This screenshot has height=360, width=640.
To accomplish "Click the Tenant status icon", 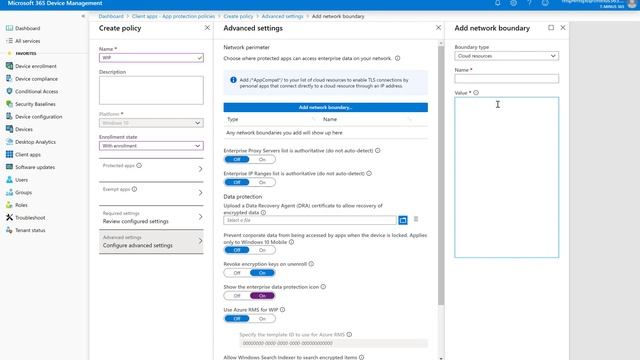I will (9, 230).
